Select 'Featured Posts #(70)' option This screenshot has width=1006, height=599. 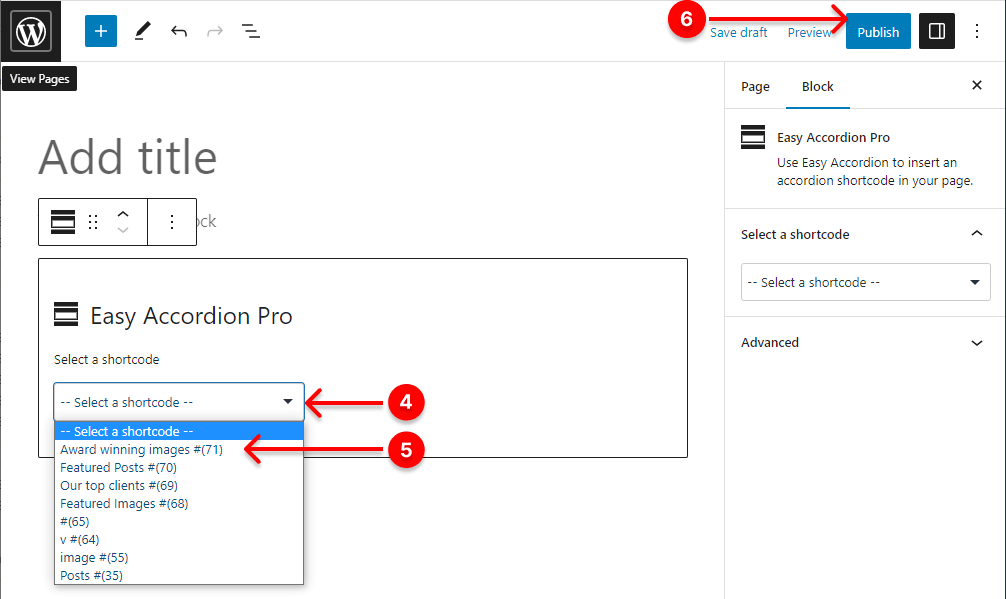[x=179, y=468]
